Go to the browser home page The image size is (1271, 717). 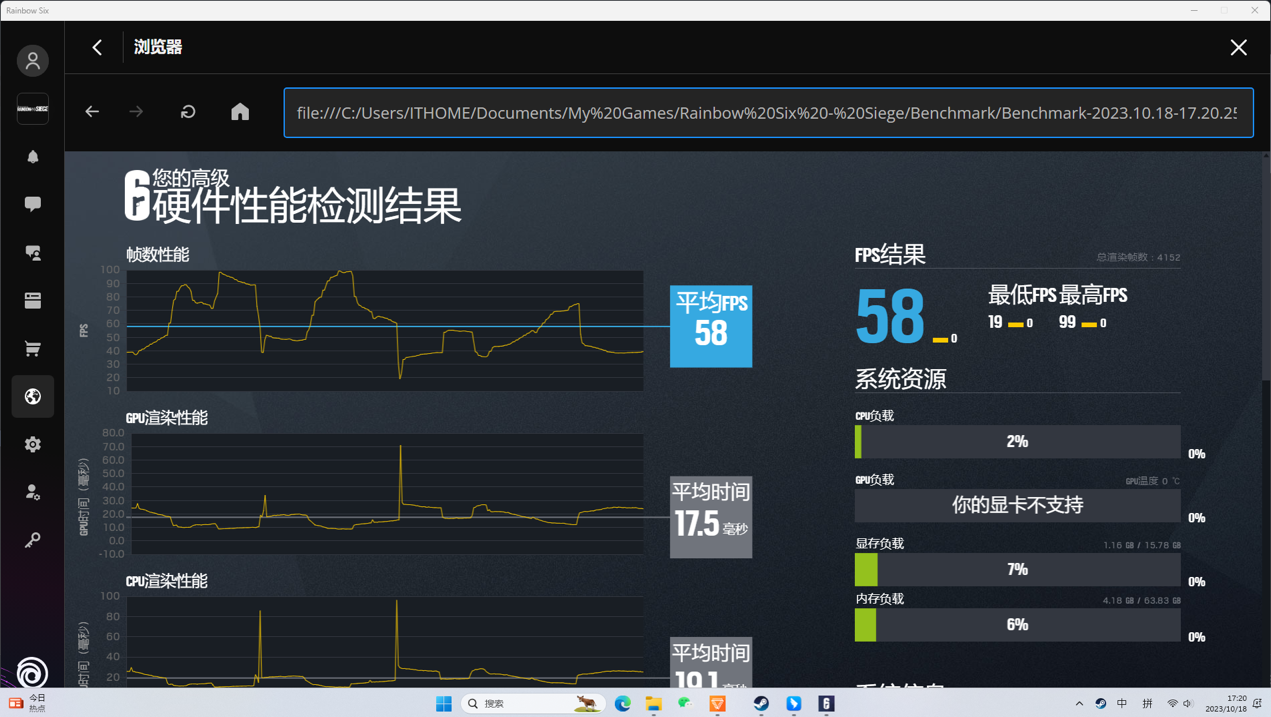[x=240, y=112]
